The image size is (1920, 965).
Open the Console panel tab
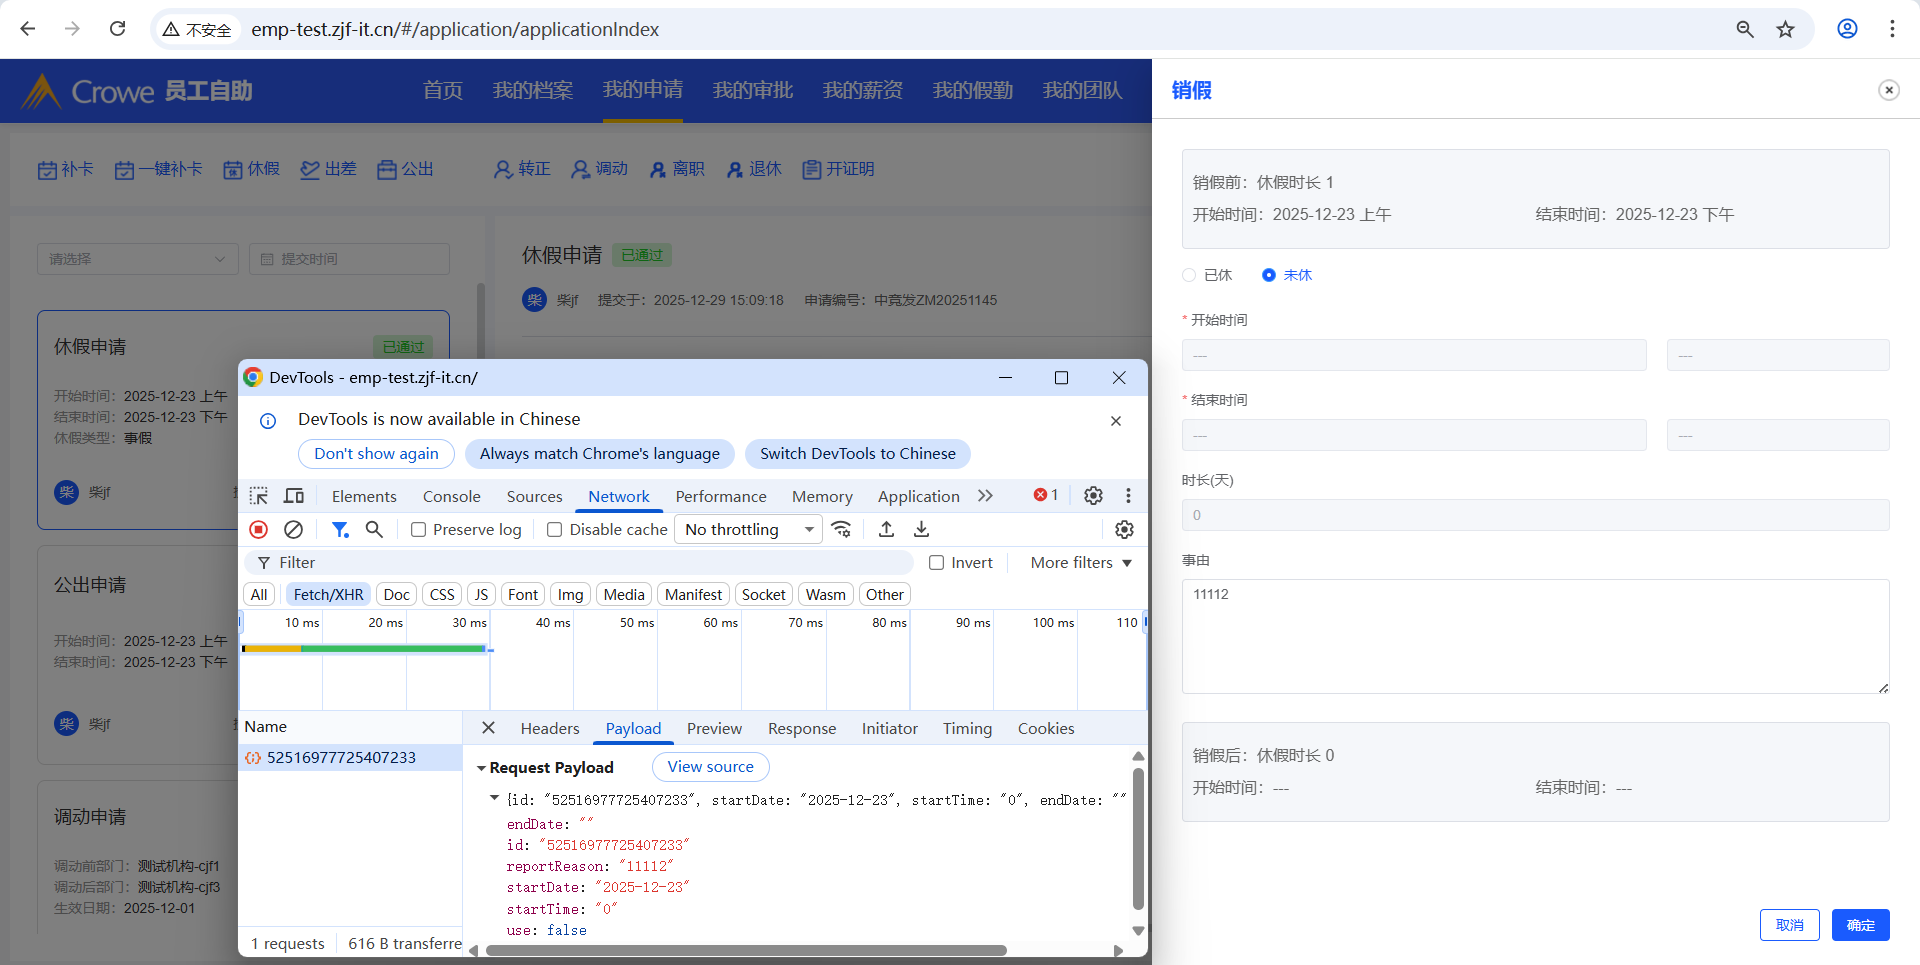451,497
